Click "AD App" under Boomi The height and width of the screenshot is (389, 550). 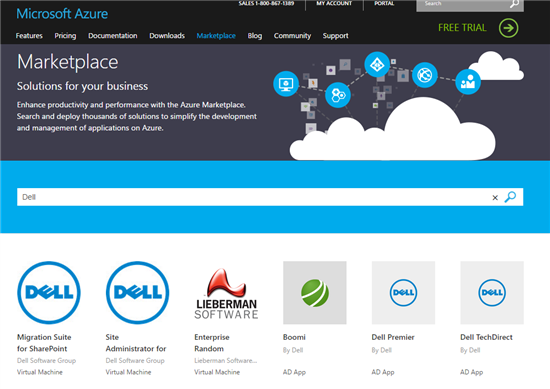294,372
